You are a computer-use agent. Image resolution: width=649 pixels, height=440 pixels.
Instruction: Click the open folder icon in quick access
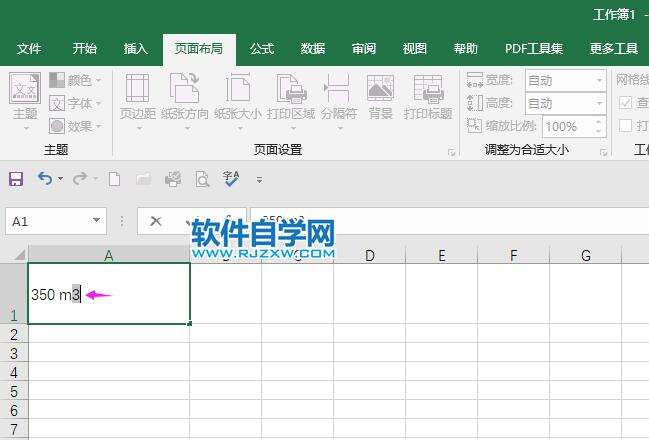click(143, 179)
